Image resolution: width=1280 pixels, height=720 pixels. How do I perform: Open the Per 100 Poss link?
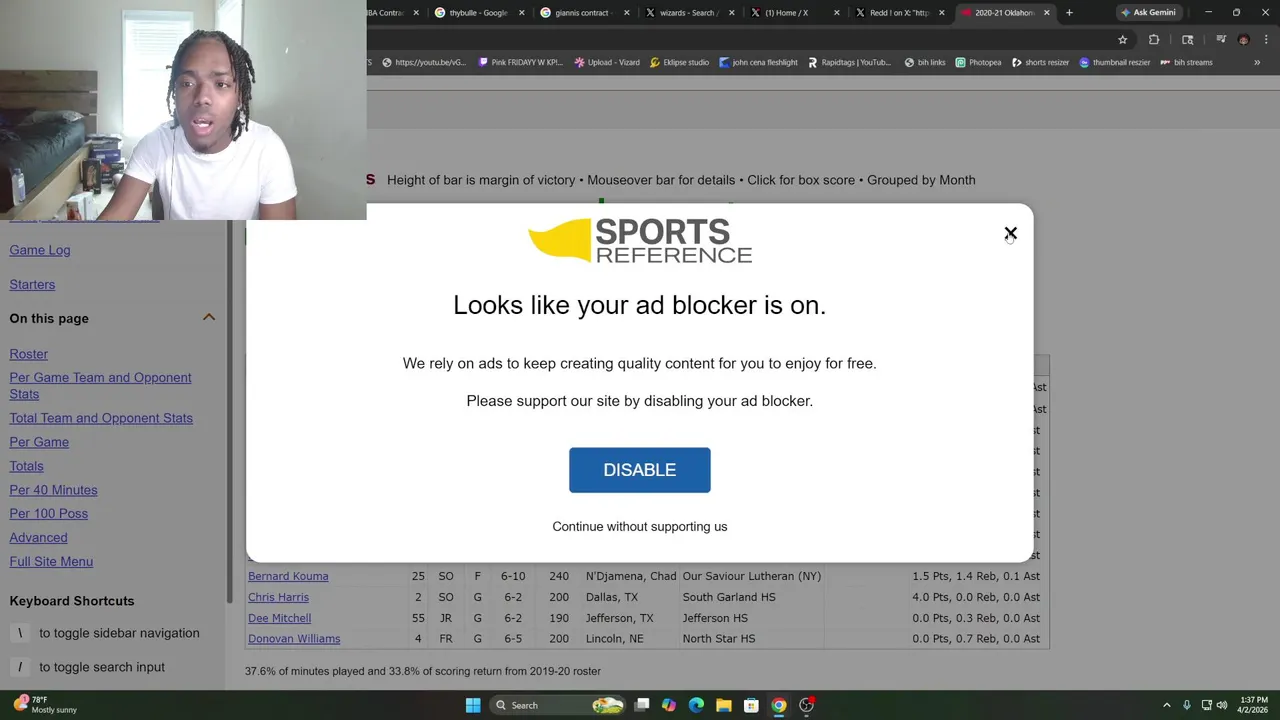click(49, 513)
